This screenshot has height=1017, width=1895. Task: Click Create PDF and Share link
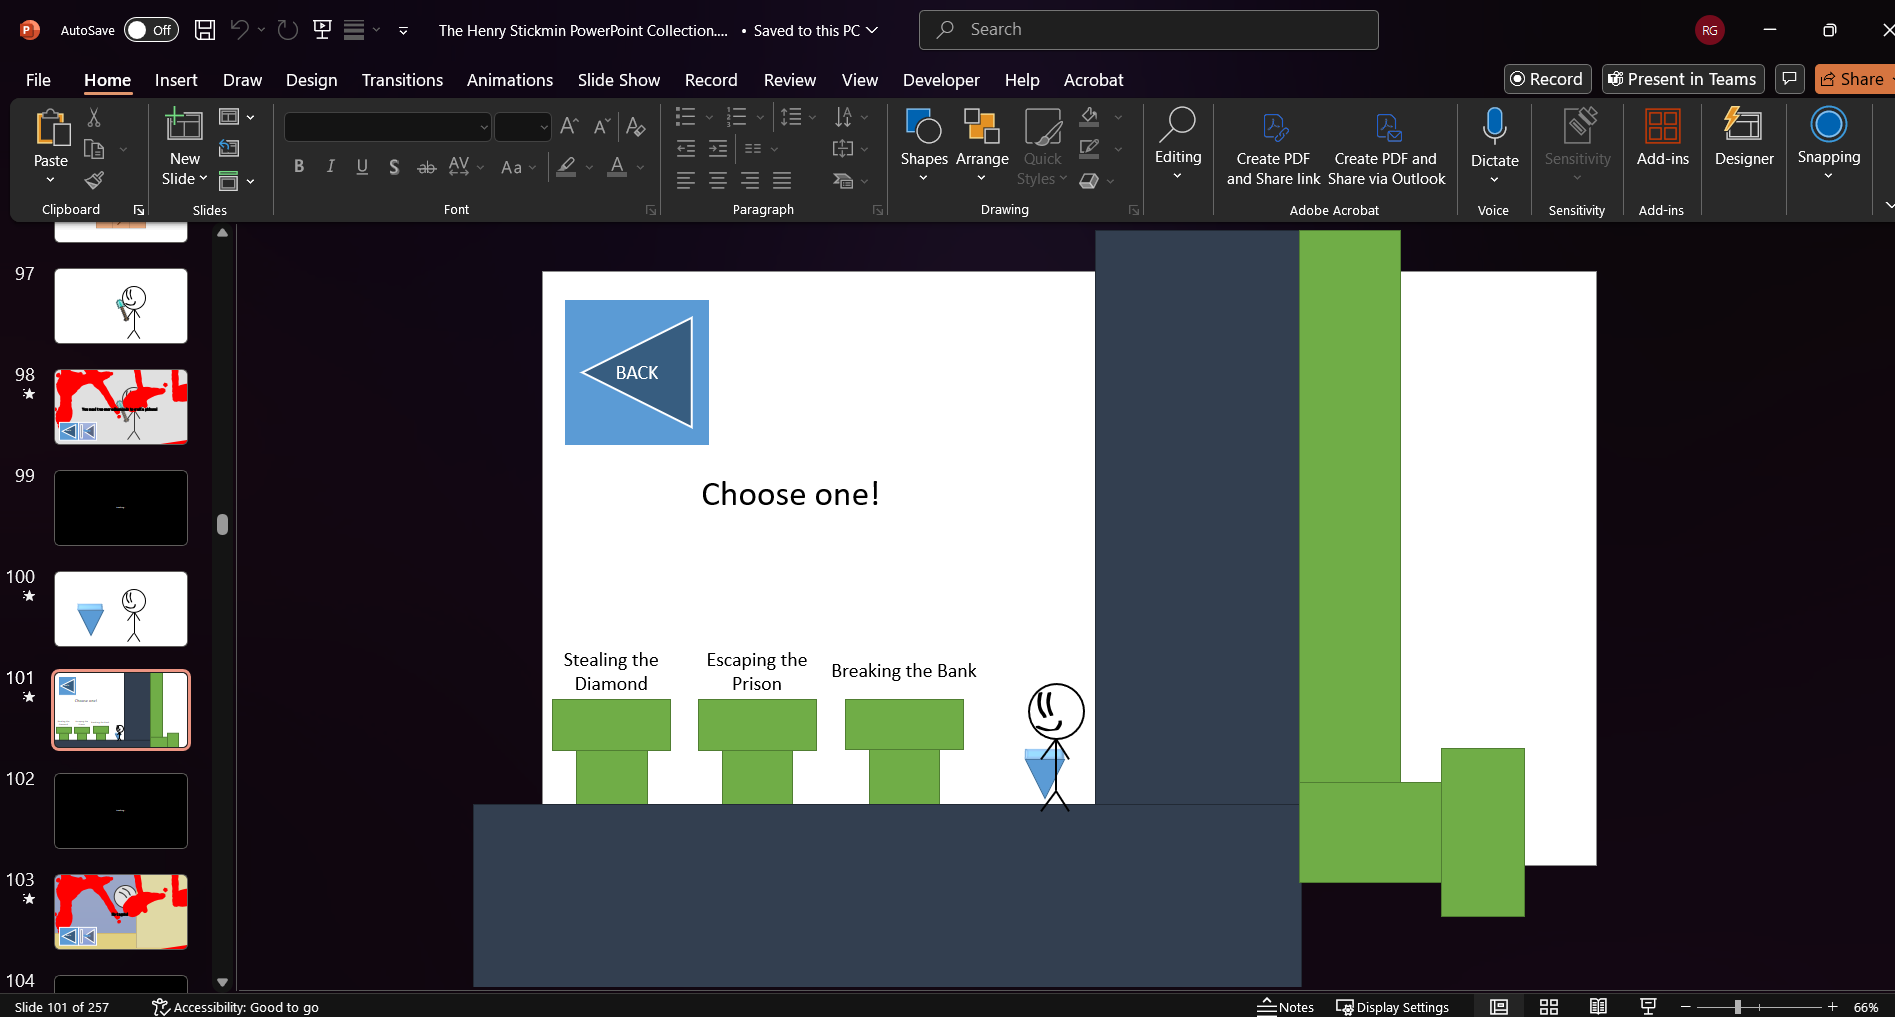[x=1273, y=150]
